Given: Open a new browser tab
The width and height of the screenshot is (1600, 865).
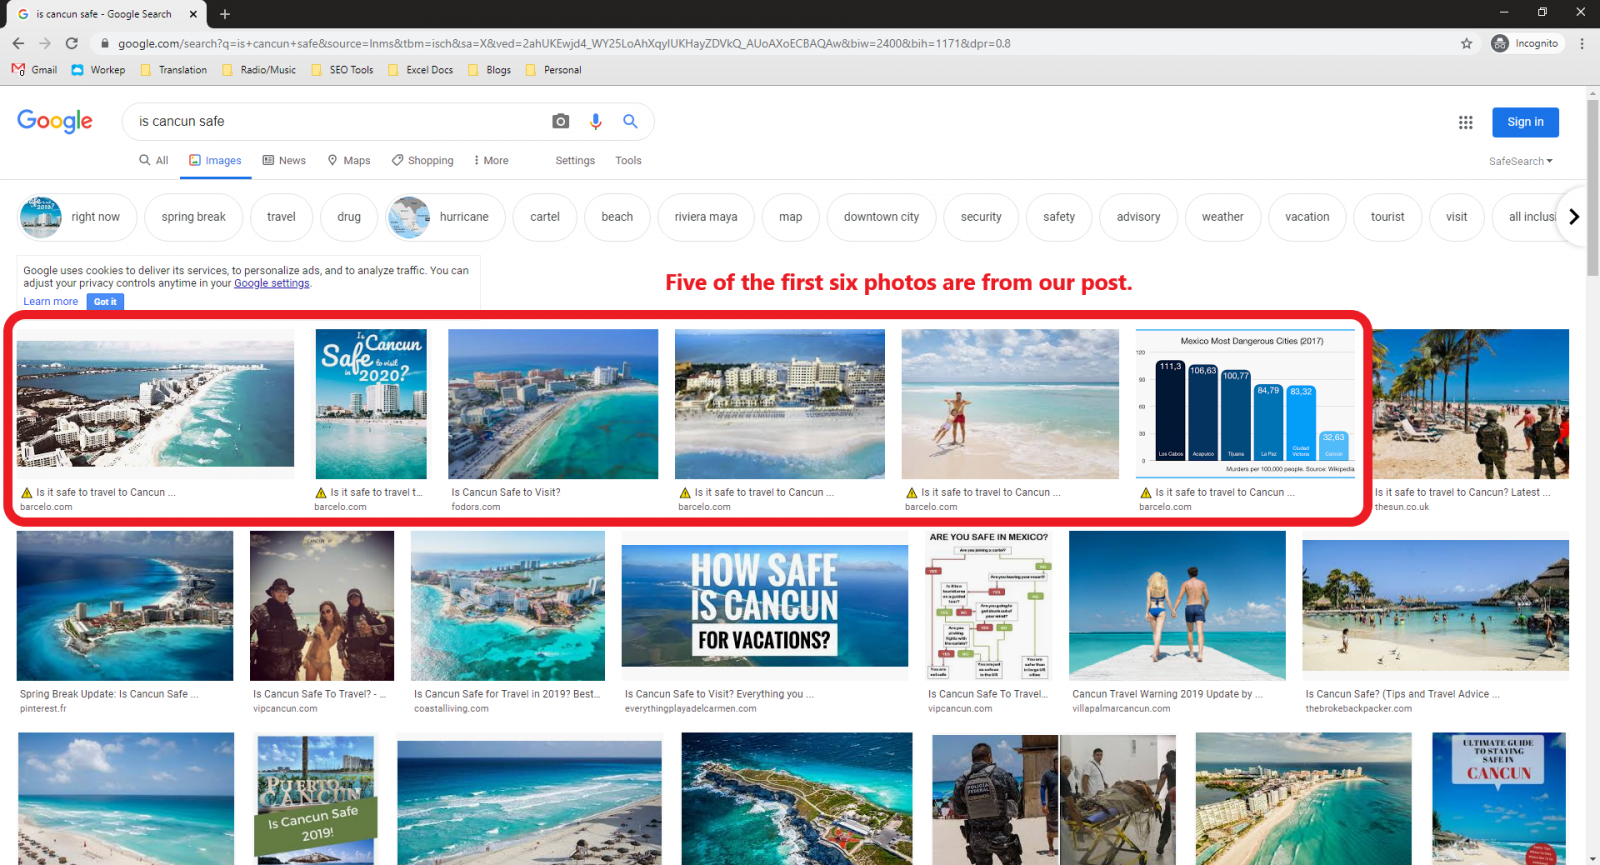Looking at the screenshot, I should 225,14.
